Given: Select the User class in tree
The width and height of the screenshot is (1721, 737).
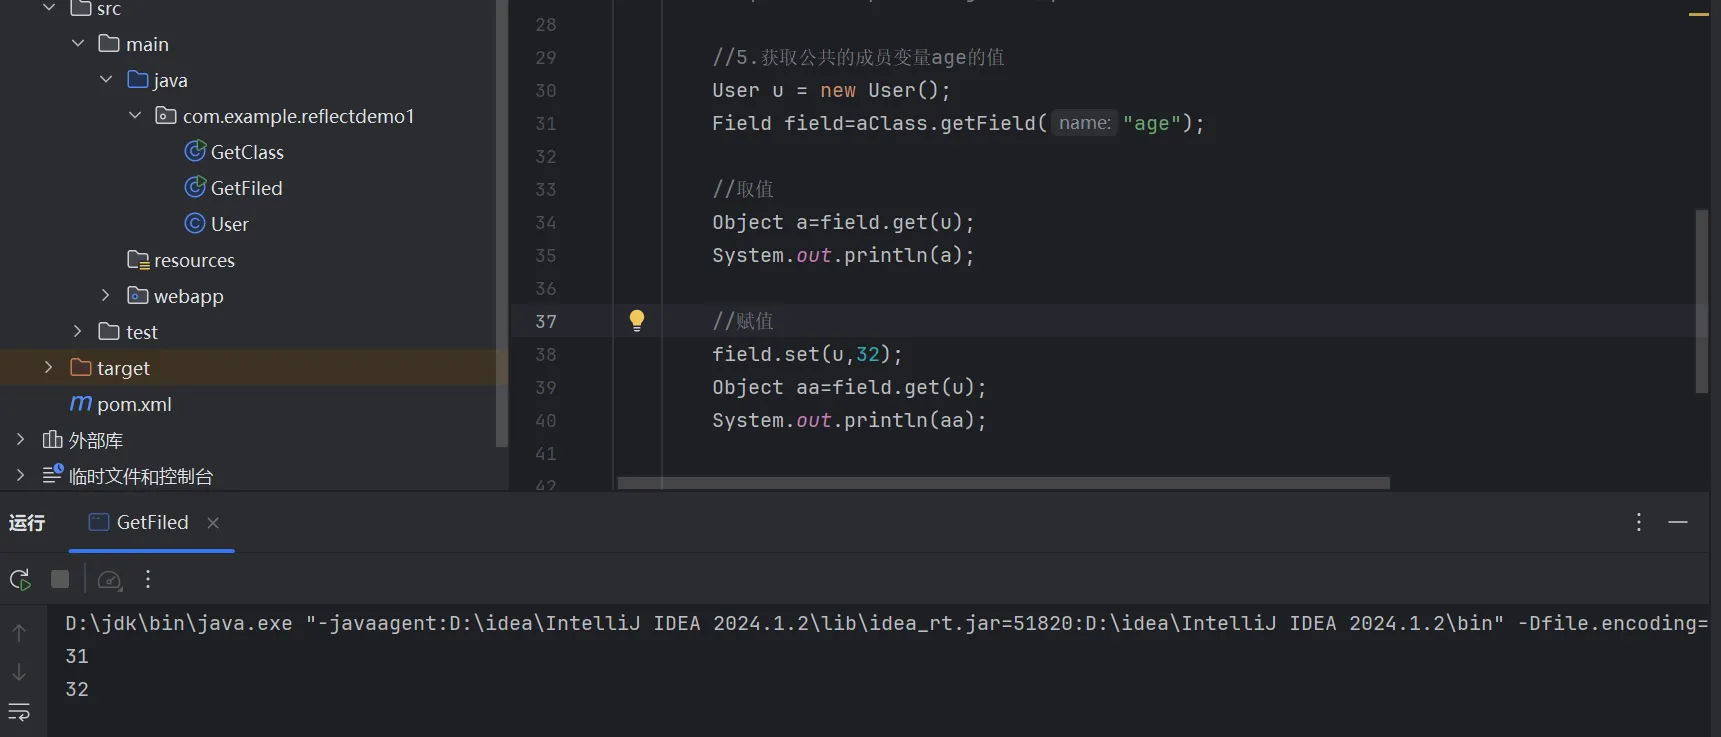Looking at the screenshot, I should (229, 224).
